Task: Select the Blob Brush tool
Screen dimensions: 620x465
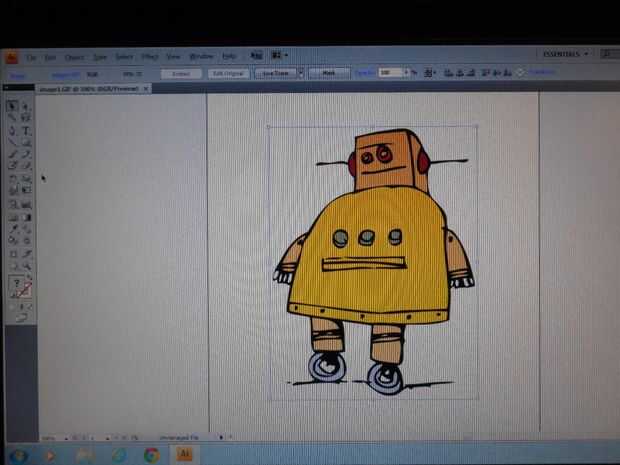Action: pos(12,166)
